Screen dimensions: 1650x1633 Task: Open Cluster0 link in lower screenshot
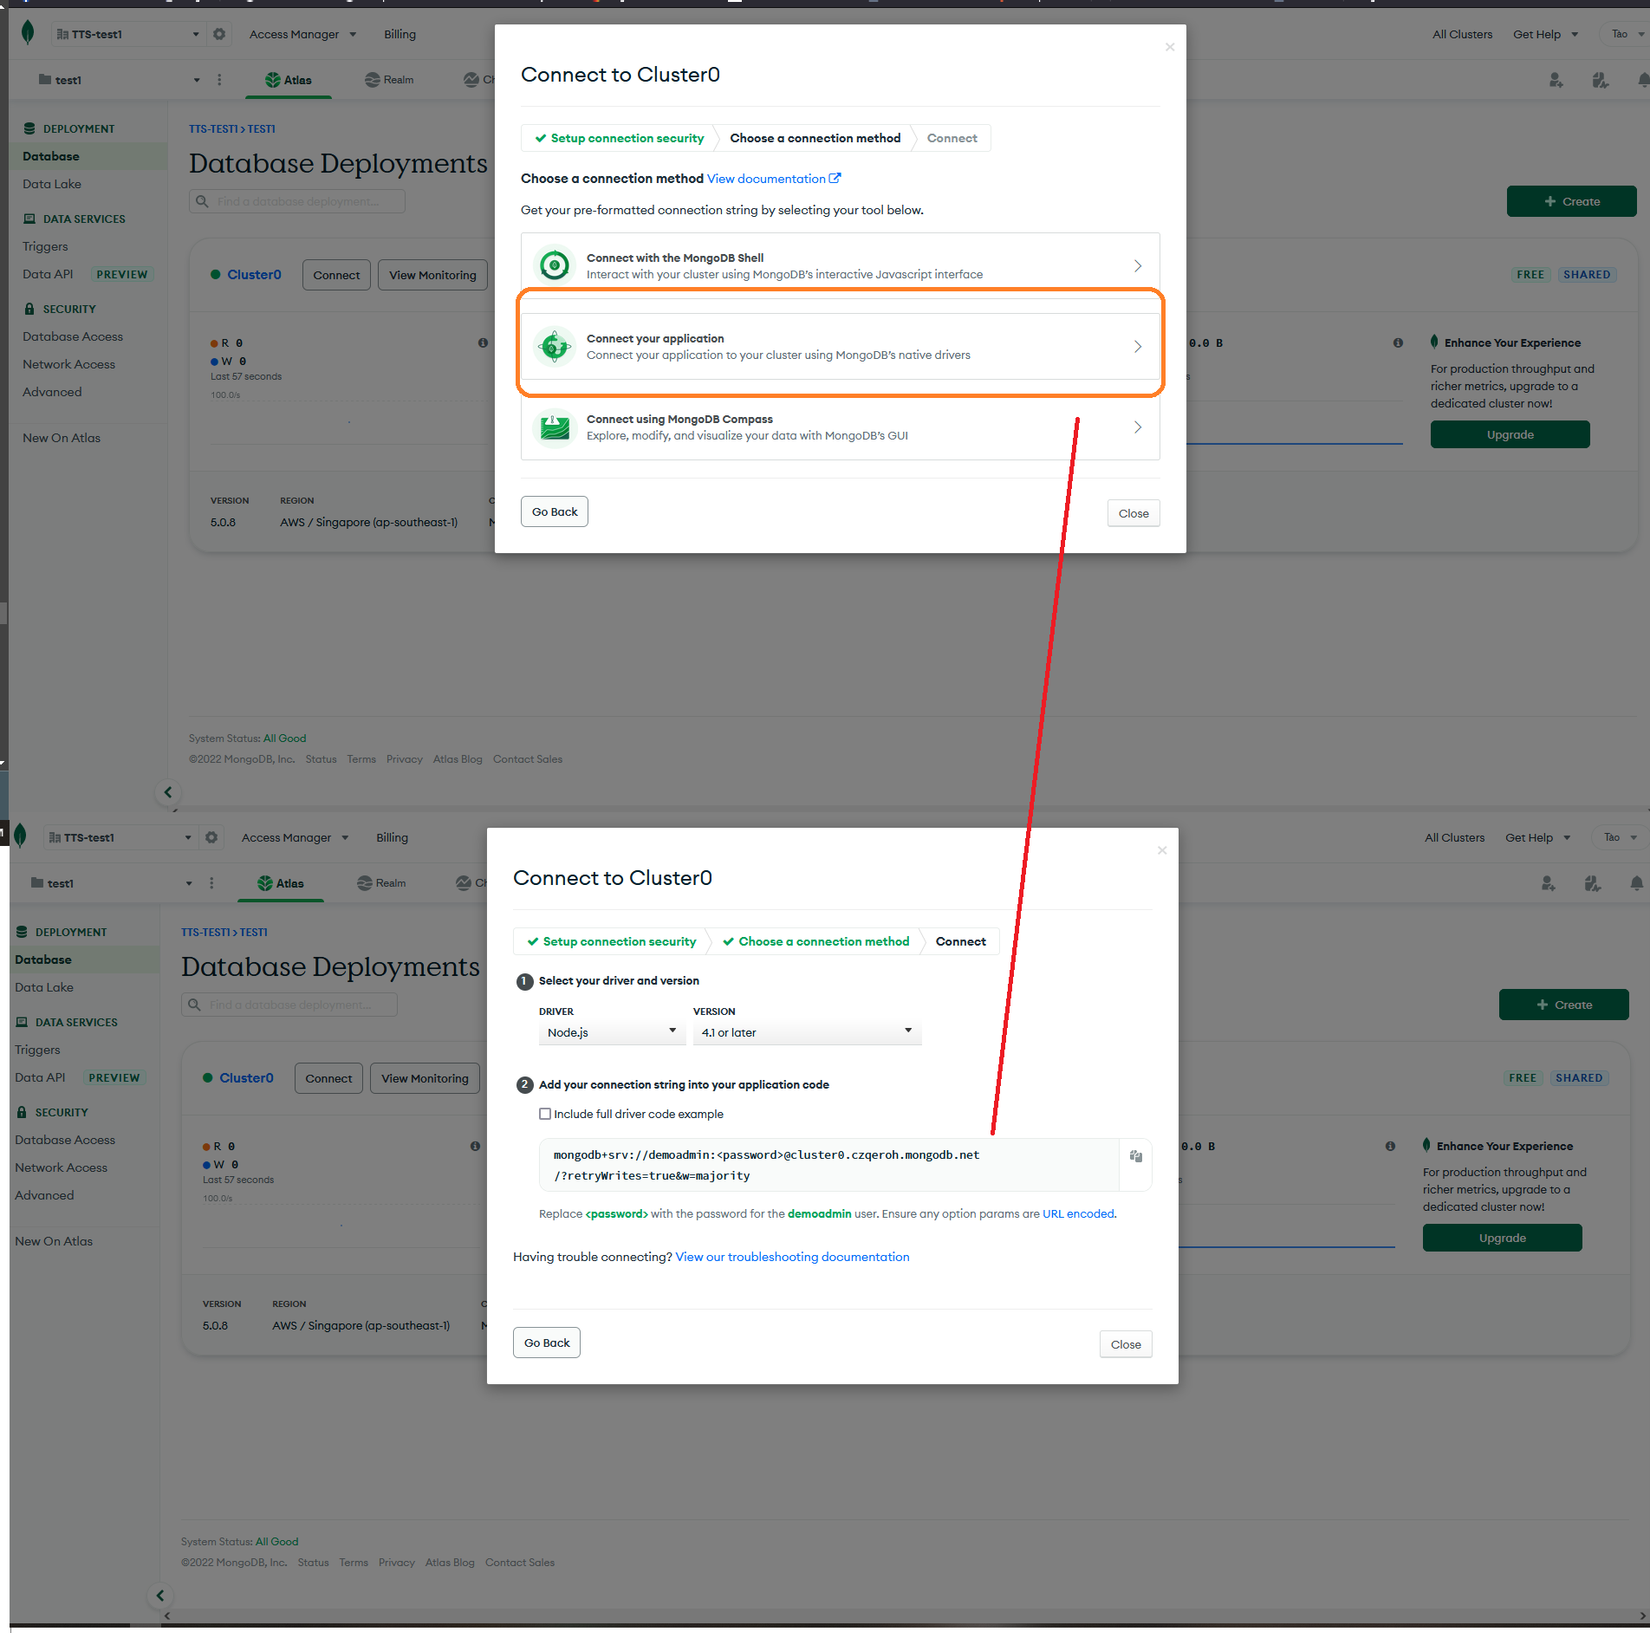(x=246, y=1078)
